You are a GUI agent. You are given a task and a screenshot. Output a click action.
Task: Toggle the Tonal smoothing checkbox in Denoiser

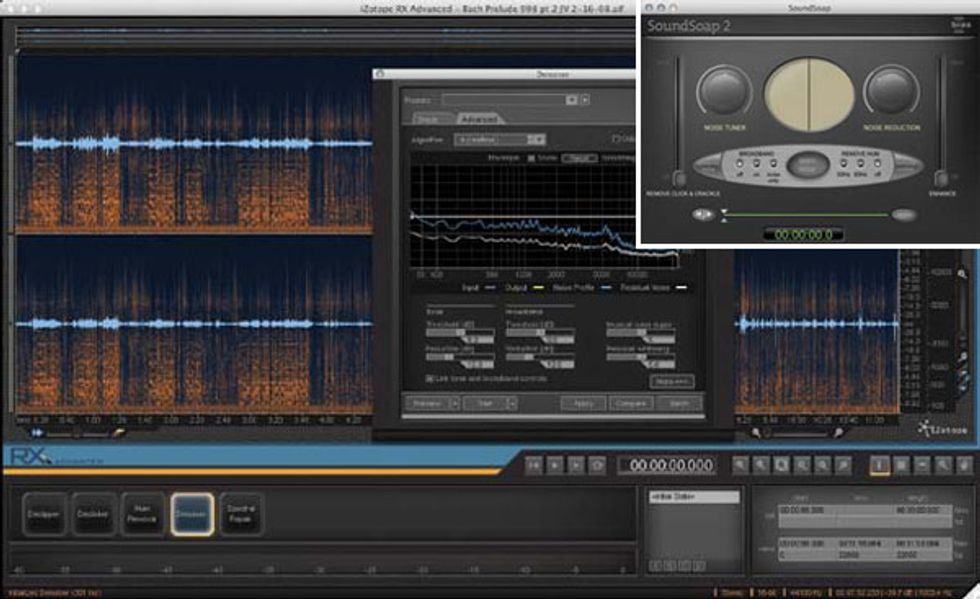coord(531,159)
